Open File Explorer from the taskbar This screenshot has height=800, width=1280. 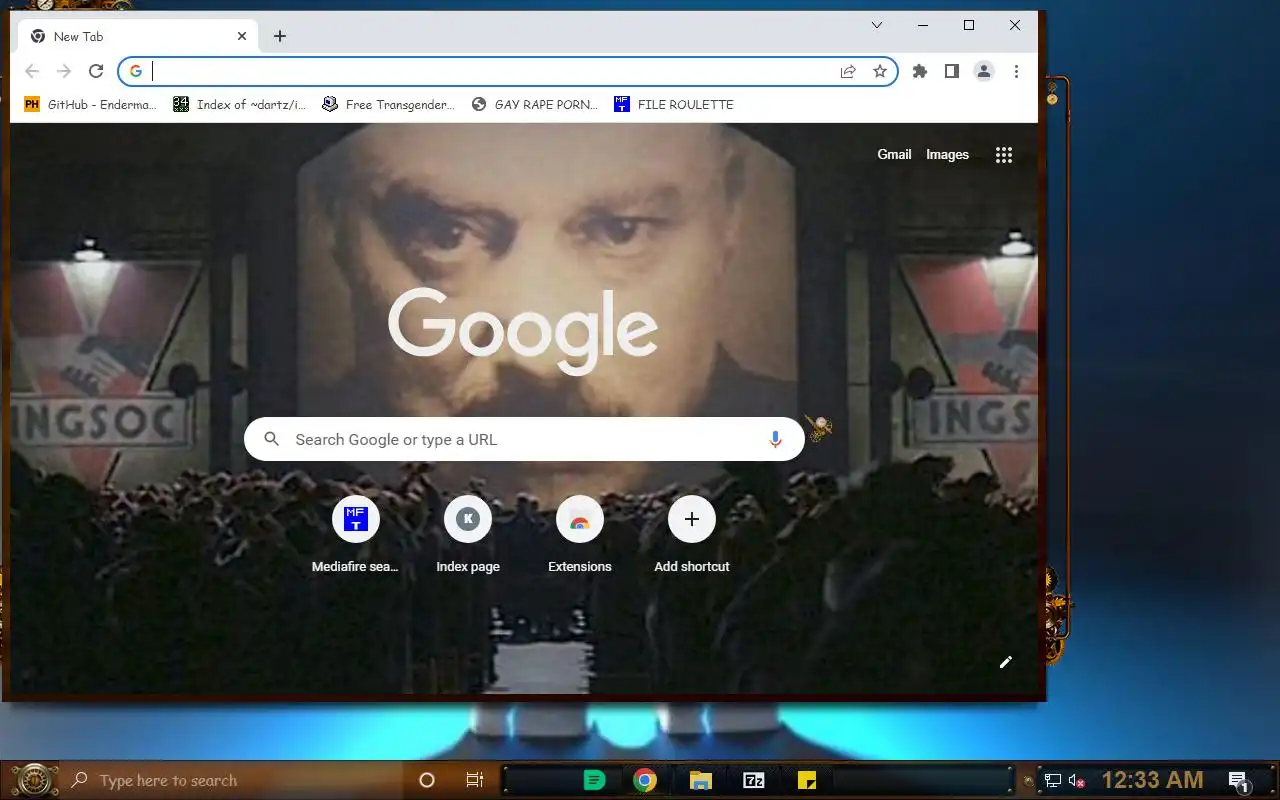pos(700,780)
